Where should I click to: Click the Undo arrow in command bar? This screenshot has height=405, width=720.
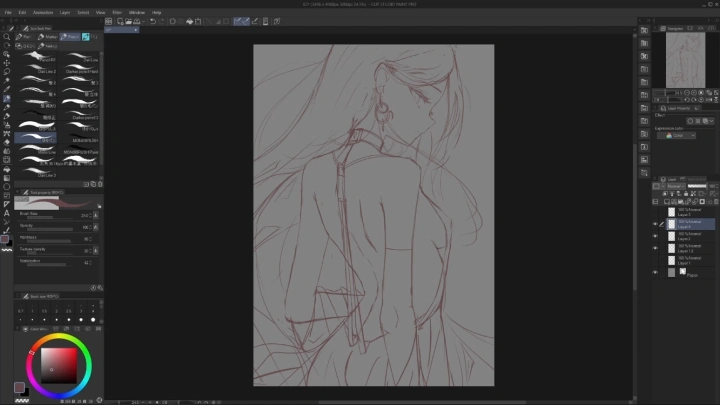pos(152,20)
